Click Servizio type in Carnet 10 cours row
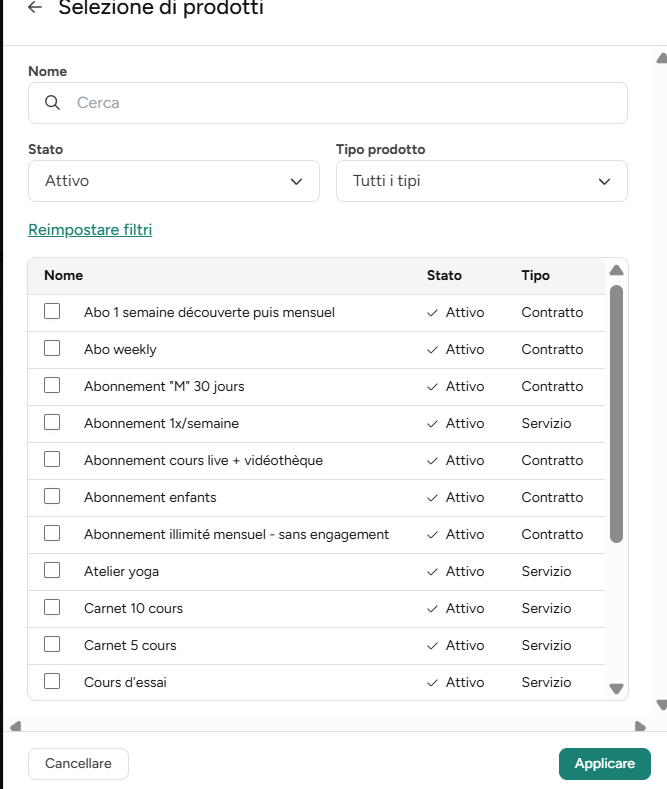 tap(546, 608)
